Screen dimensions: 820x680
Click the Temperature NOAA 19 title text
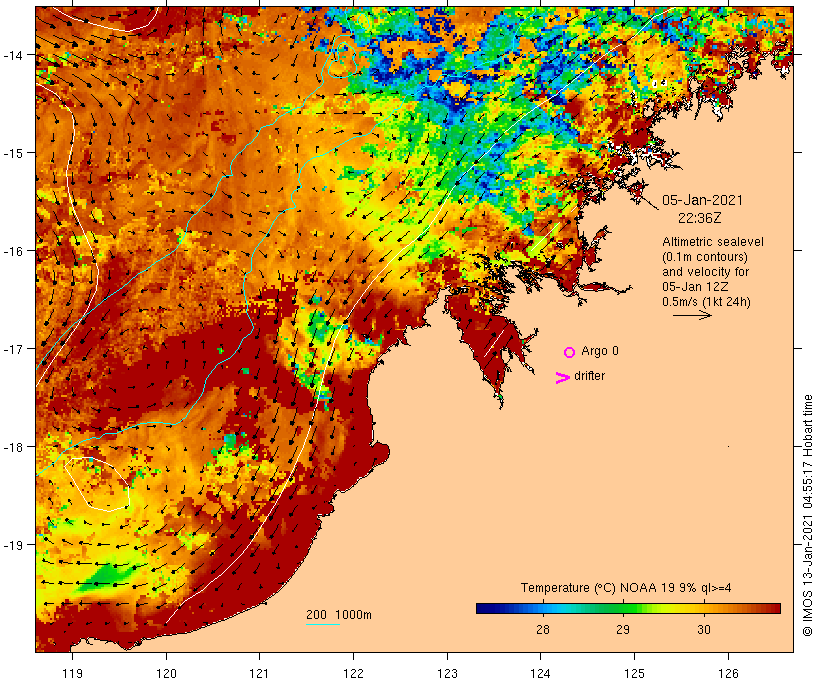626,588
